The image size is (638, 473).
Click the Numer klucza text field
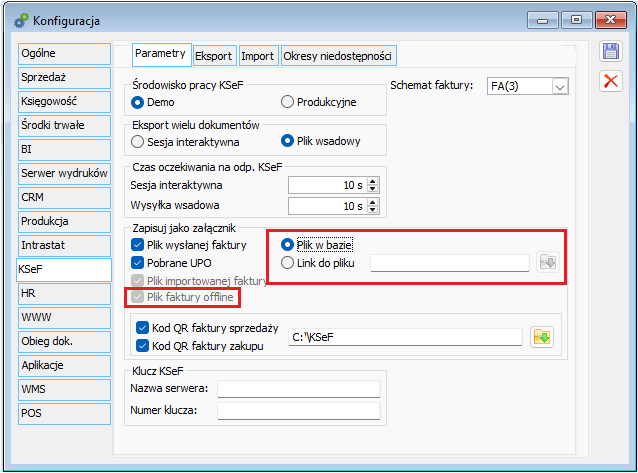pyautogui.click(x=298, y=410)
